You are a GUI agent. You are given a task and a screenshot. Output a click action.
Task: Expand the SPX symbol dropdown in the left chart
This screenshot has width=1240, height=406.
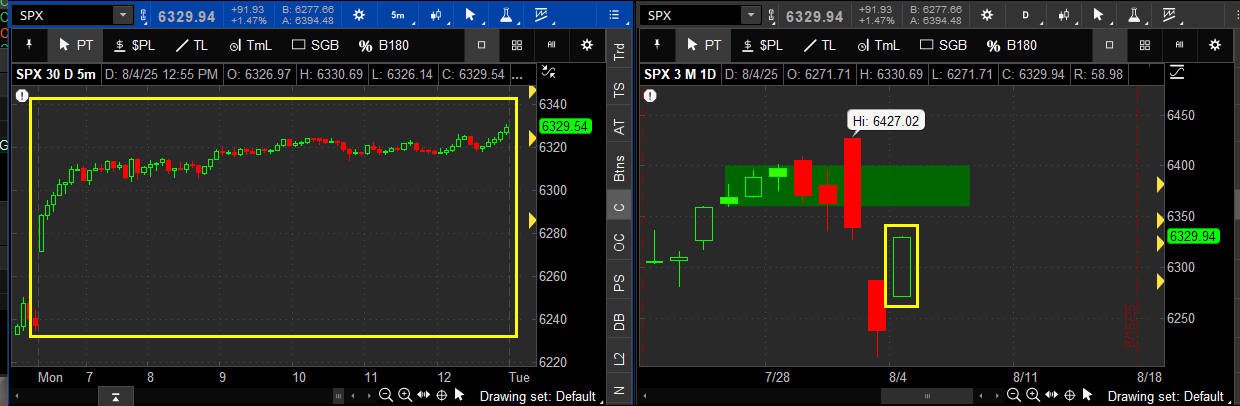coord(122,15)
